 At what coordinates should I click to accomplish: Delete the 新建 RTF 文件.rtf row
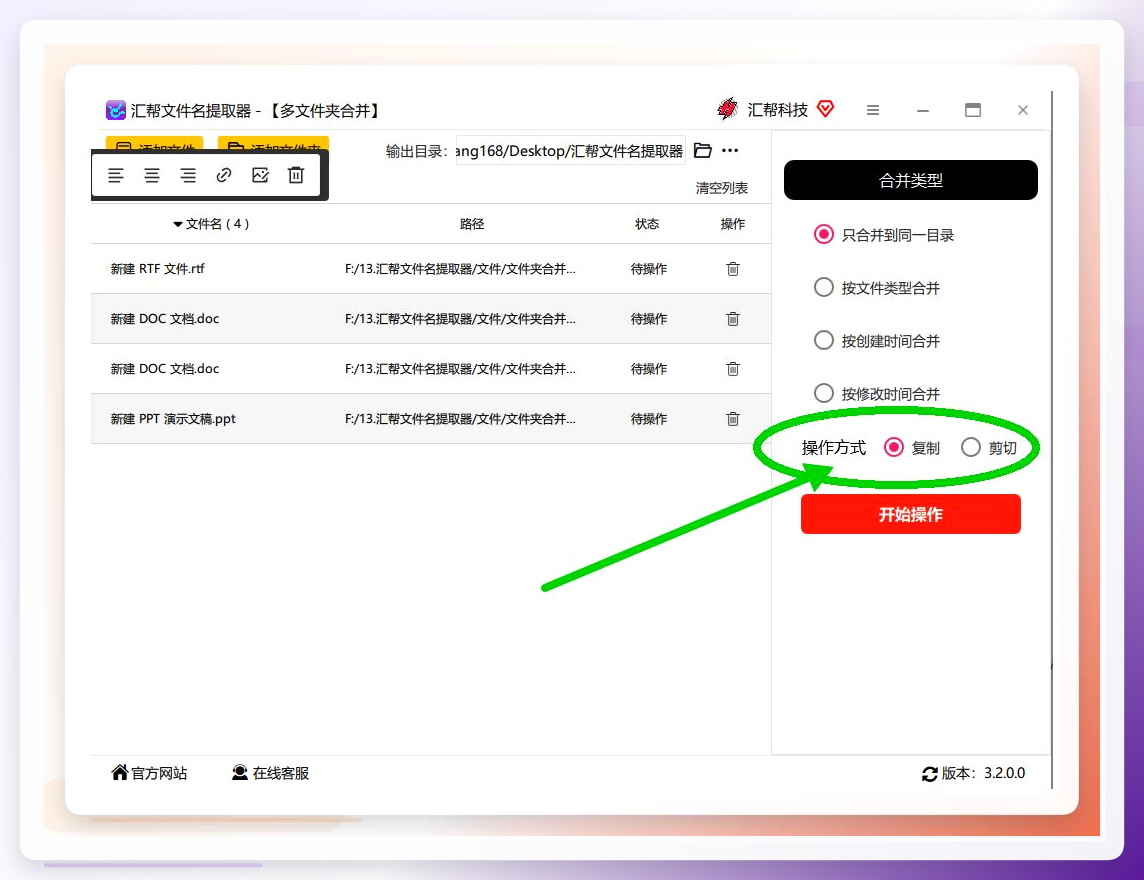click(x=733, y=269)
